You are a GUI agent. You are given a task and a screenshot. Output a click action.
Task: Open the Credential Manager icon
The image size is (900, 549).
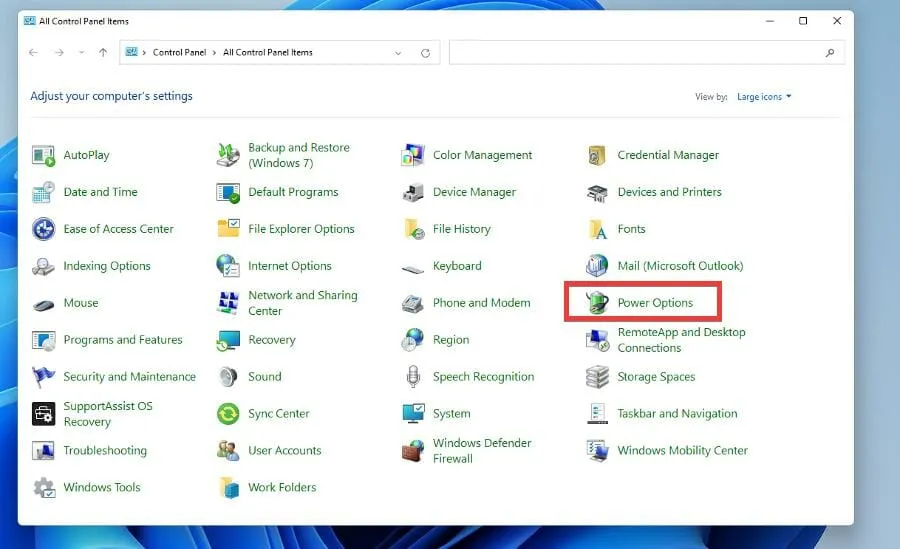(597, 155)
